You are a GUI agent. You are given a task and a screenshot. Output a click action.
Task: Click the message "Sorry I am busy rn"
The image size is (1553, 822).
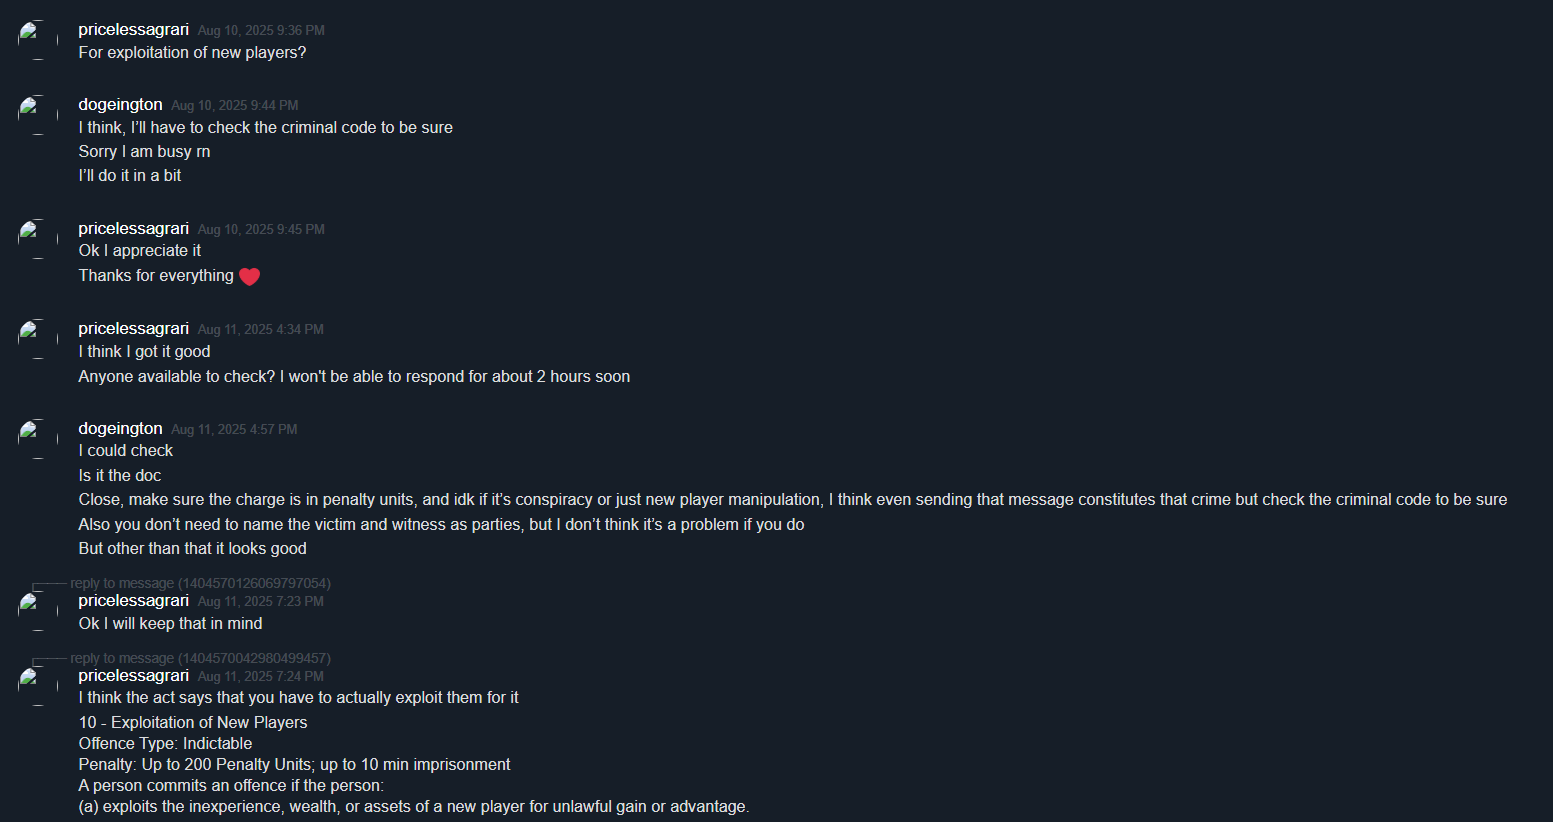tap(144, 152)
